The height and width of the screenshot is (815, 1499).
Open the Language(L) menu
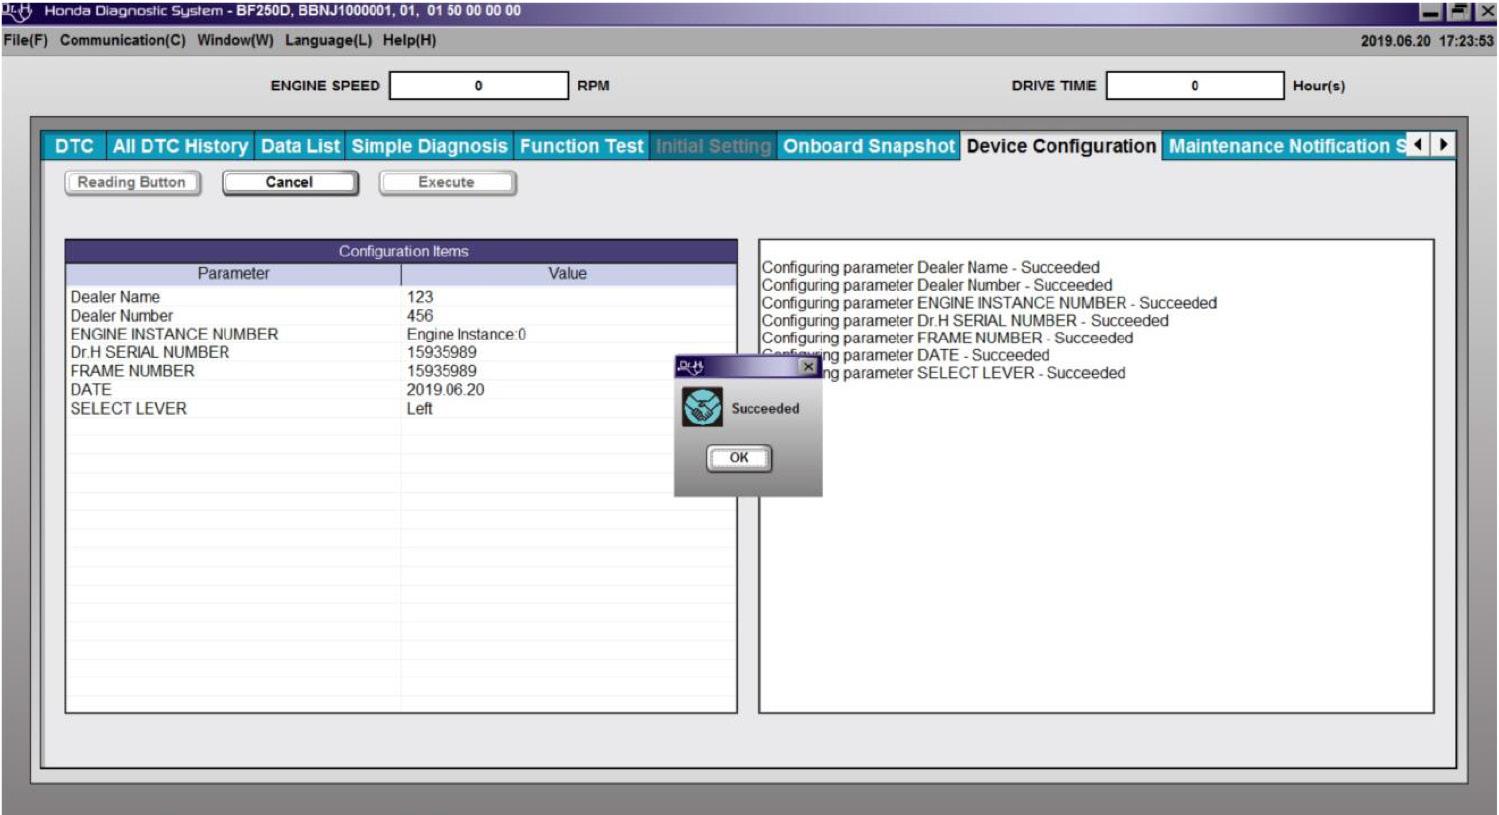pyautogui.click(x=328, y=40)
